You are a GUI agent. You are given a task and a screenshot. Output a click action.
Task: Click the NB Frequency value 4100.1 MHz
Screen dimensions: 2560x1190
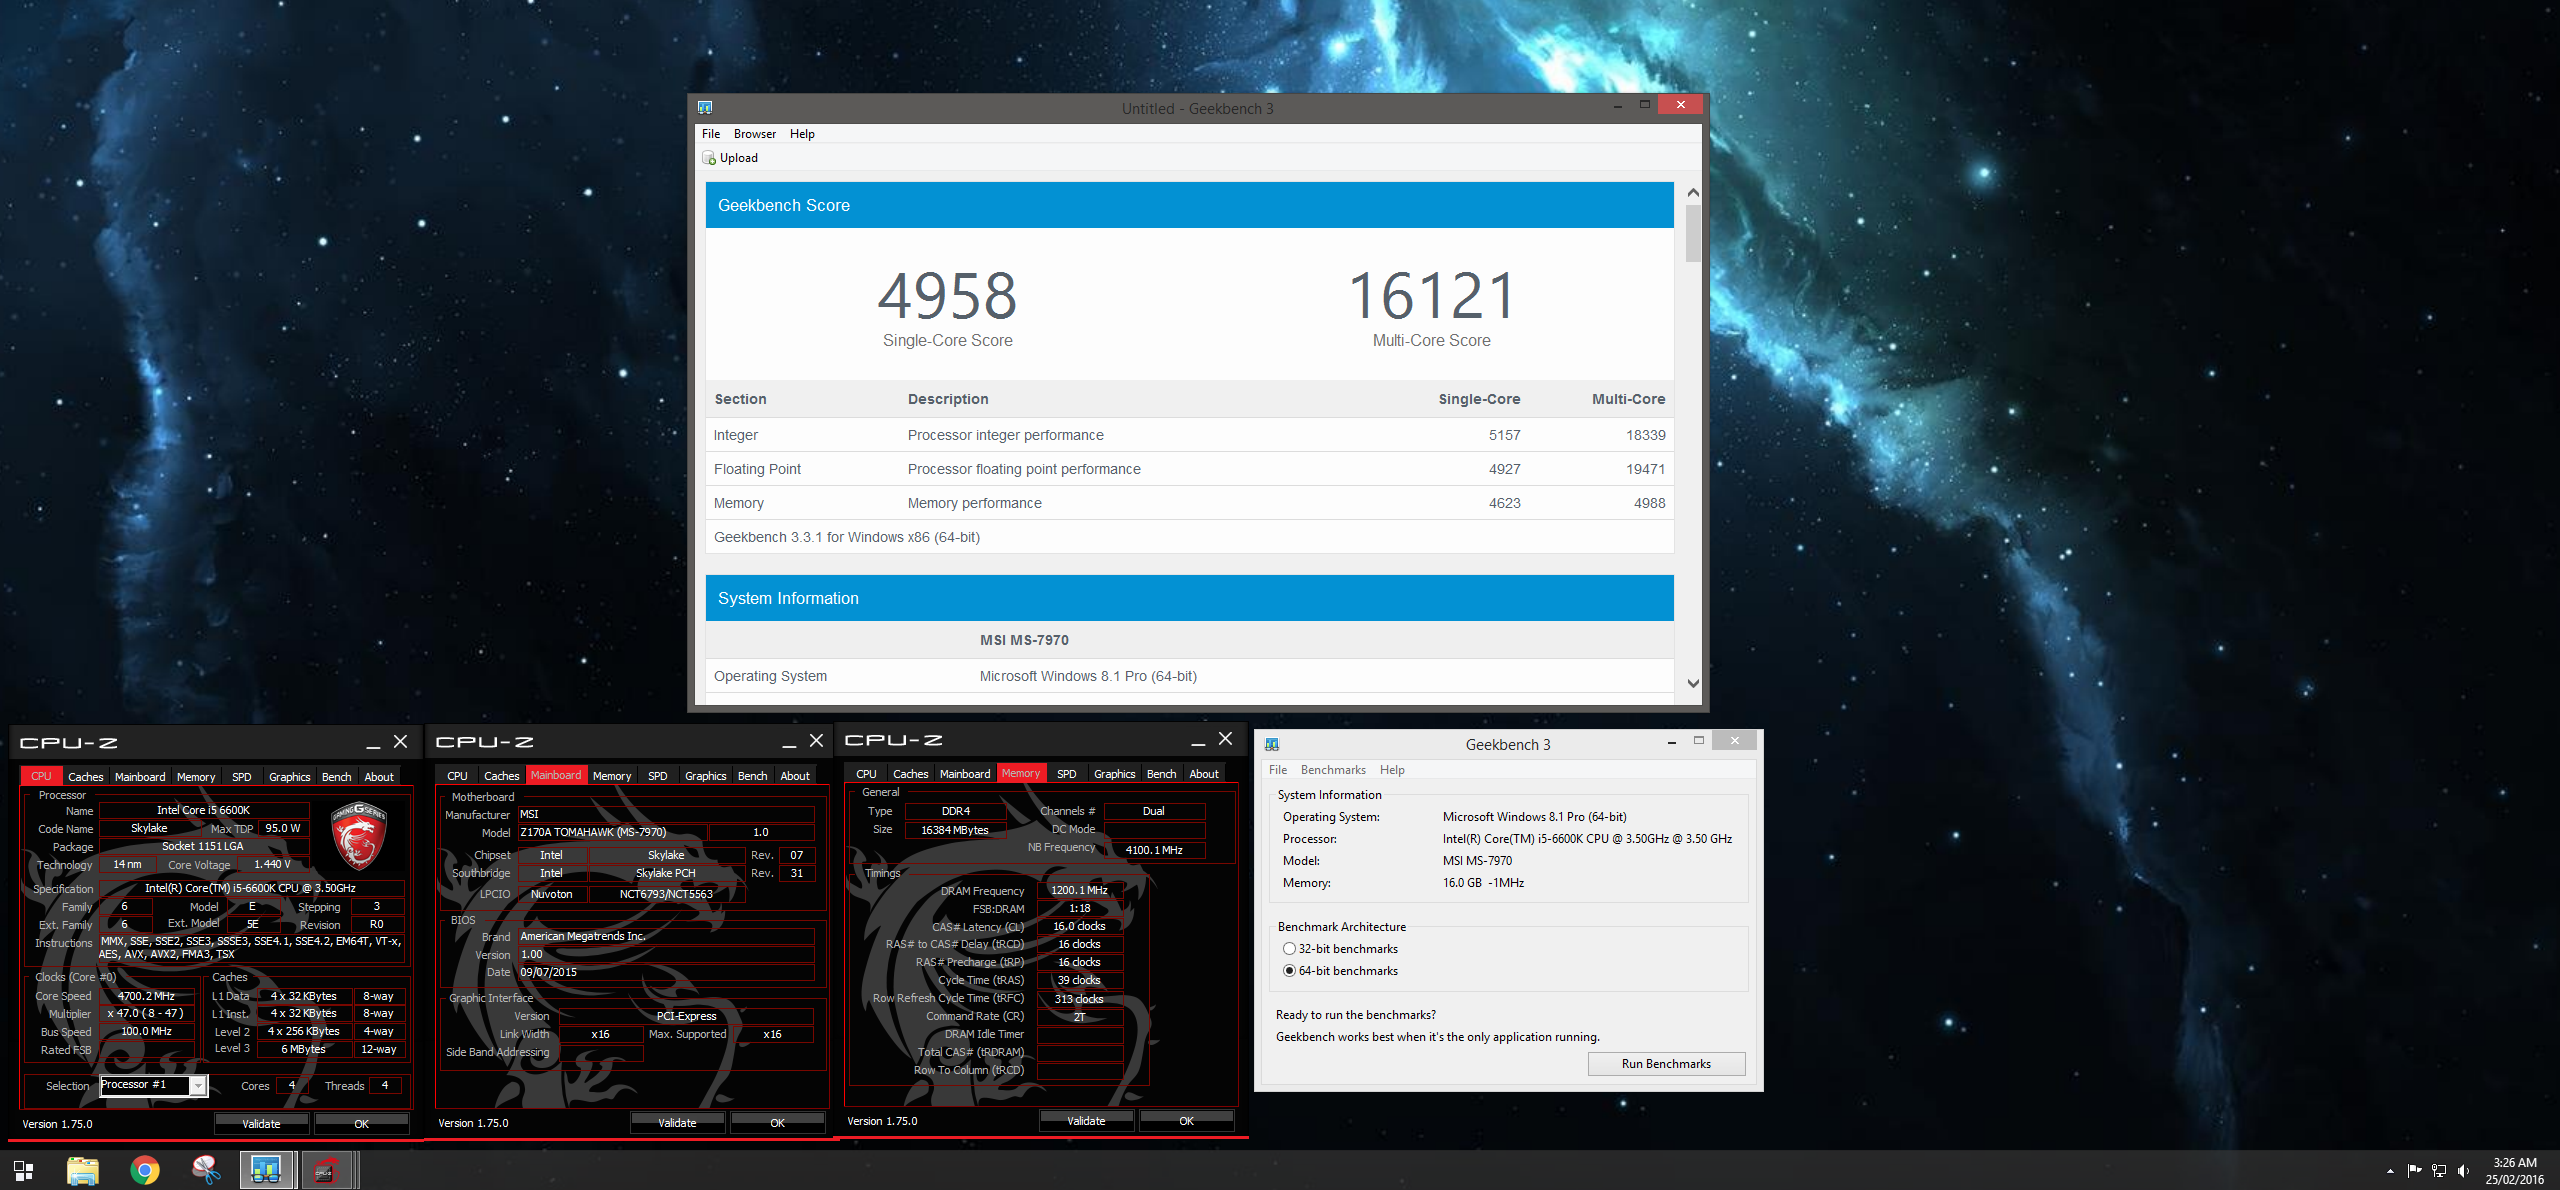(x=1154, y=850)
